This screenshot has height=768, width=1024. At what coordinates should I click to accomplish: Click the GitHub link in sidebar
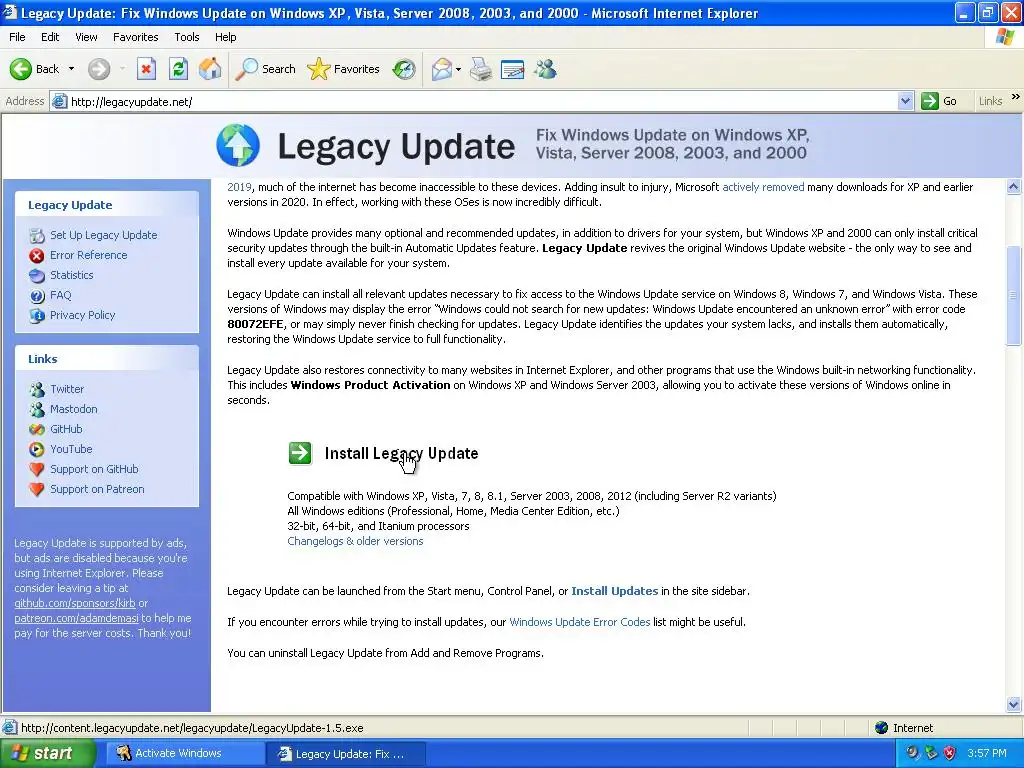click(66, 429)
